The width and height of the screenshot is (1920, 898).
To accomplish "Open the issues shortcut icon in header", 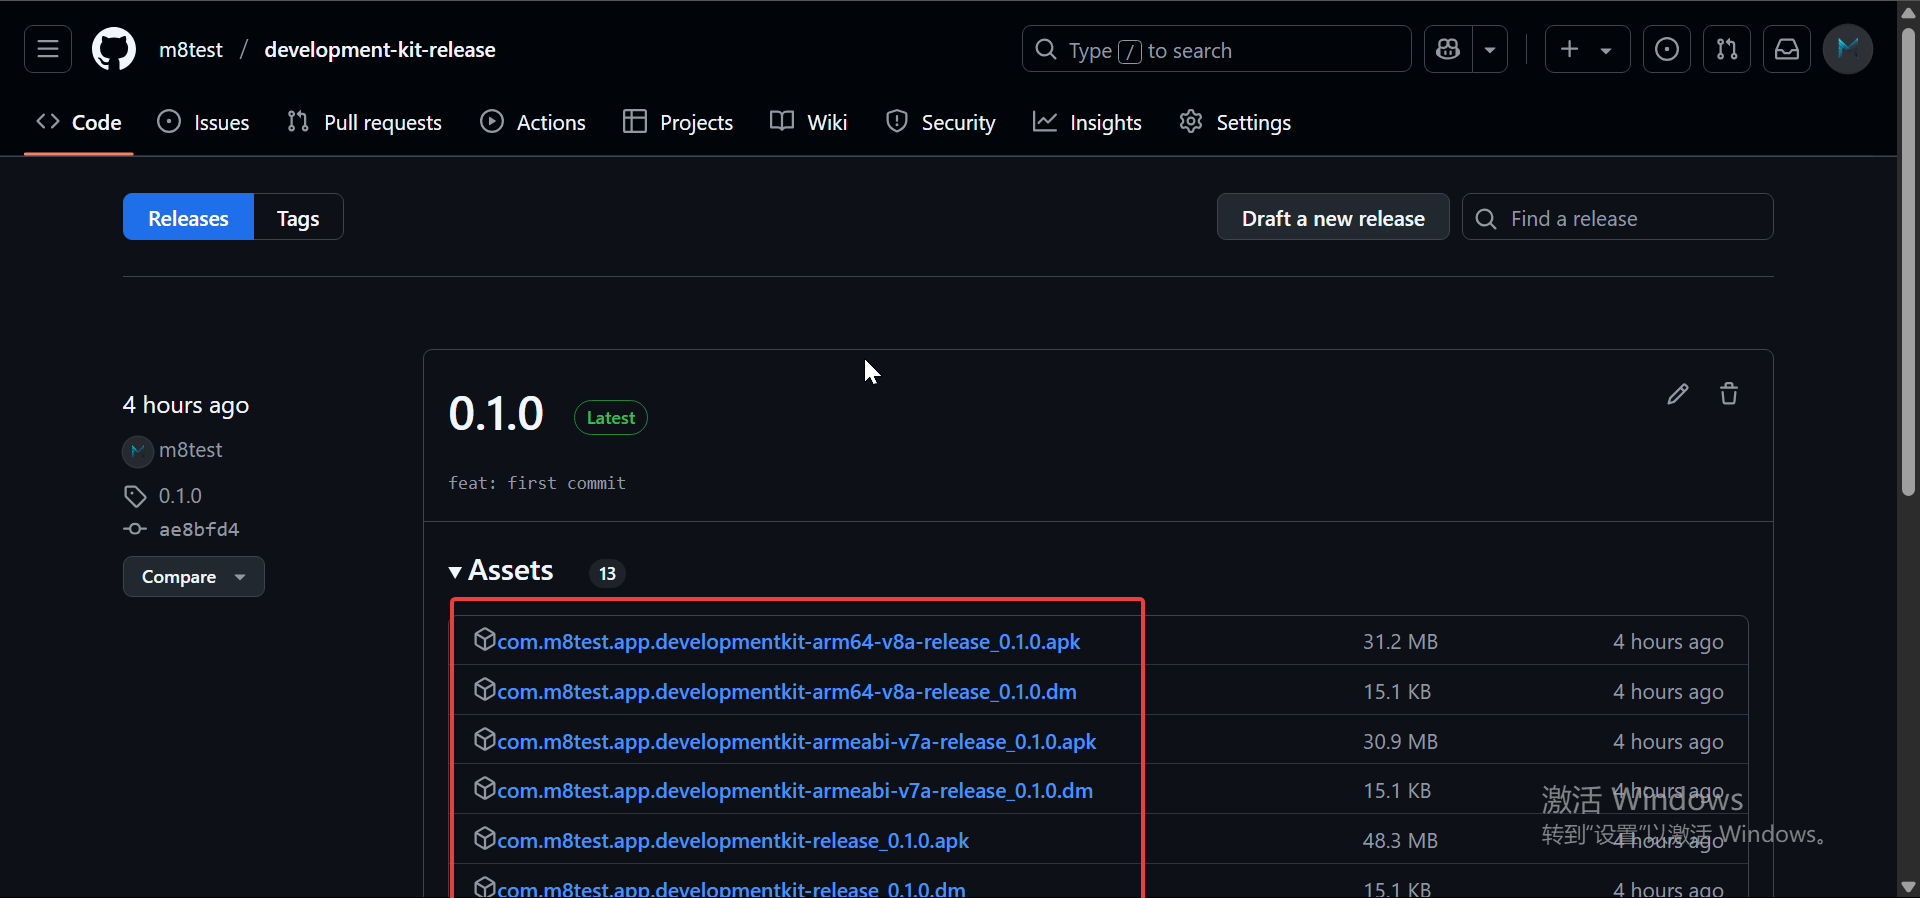I will [x=1667, y=49].
